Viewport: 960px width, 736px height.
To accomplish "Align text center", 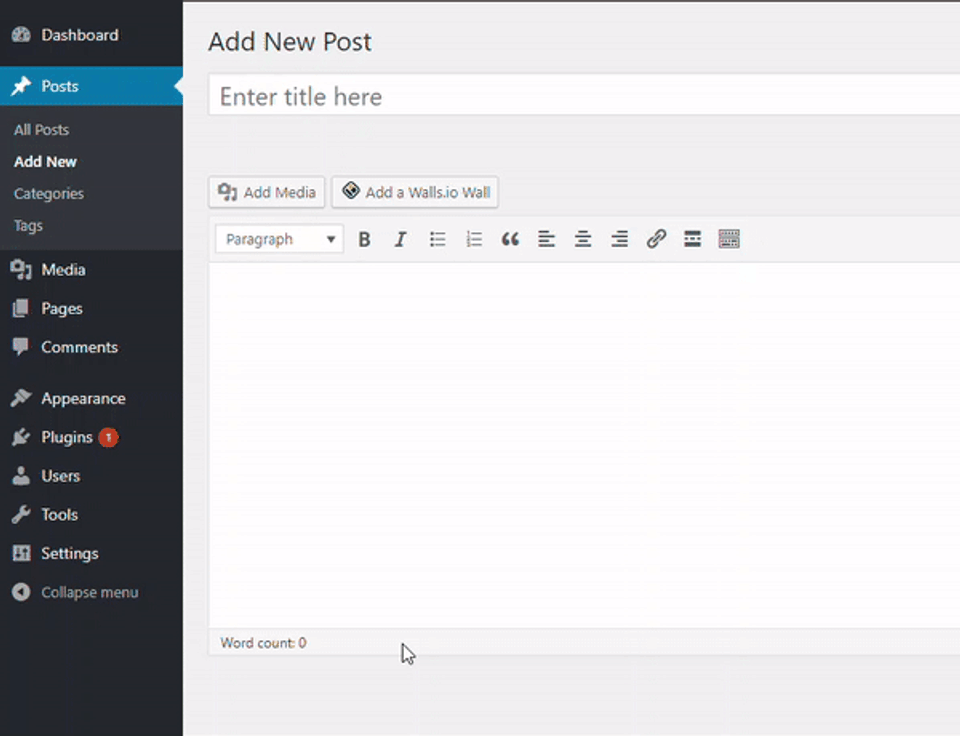I will coord(583,239).
